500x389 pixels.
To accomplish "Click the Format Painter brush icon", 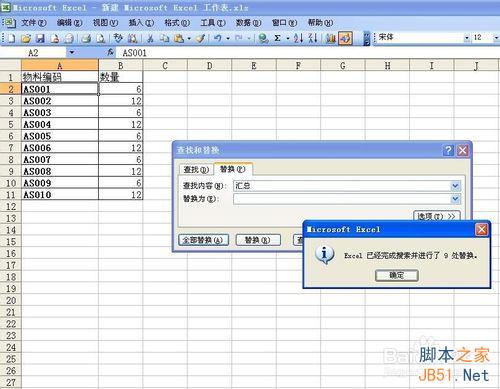I will 200,38.
